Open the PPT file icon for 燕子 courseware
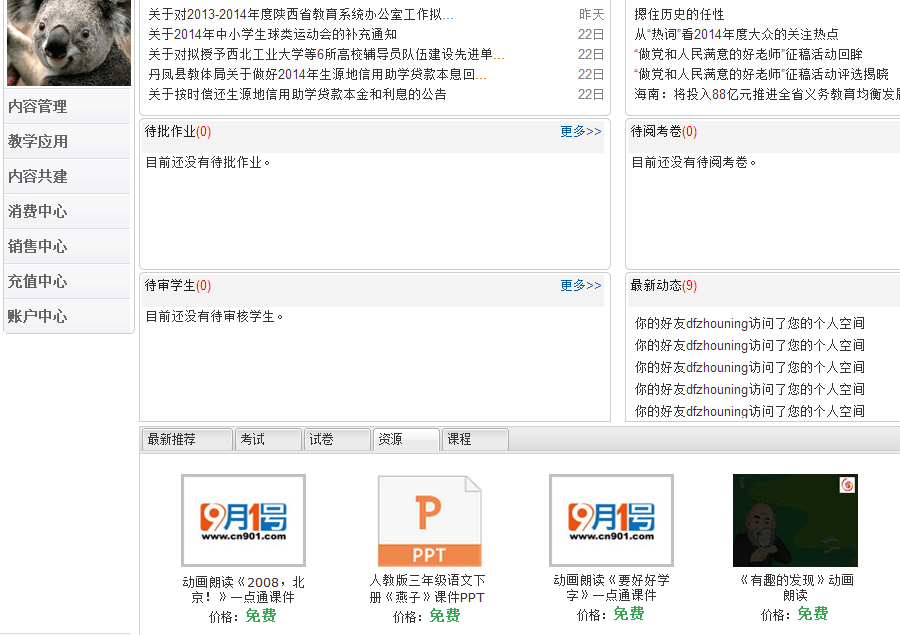 point(429,521)
